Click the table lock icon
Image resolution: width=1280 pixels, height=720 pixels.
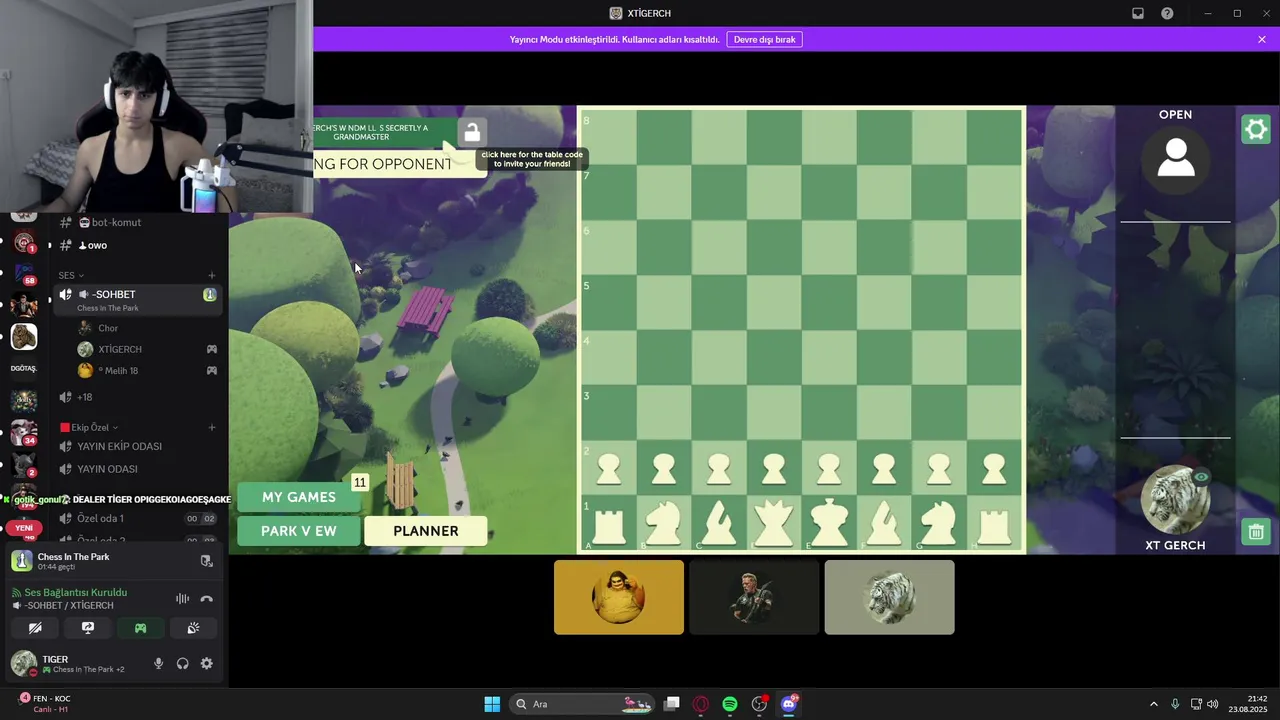pyautogui.click(x=472, y=132)
